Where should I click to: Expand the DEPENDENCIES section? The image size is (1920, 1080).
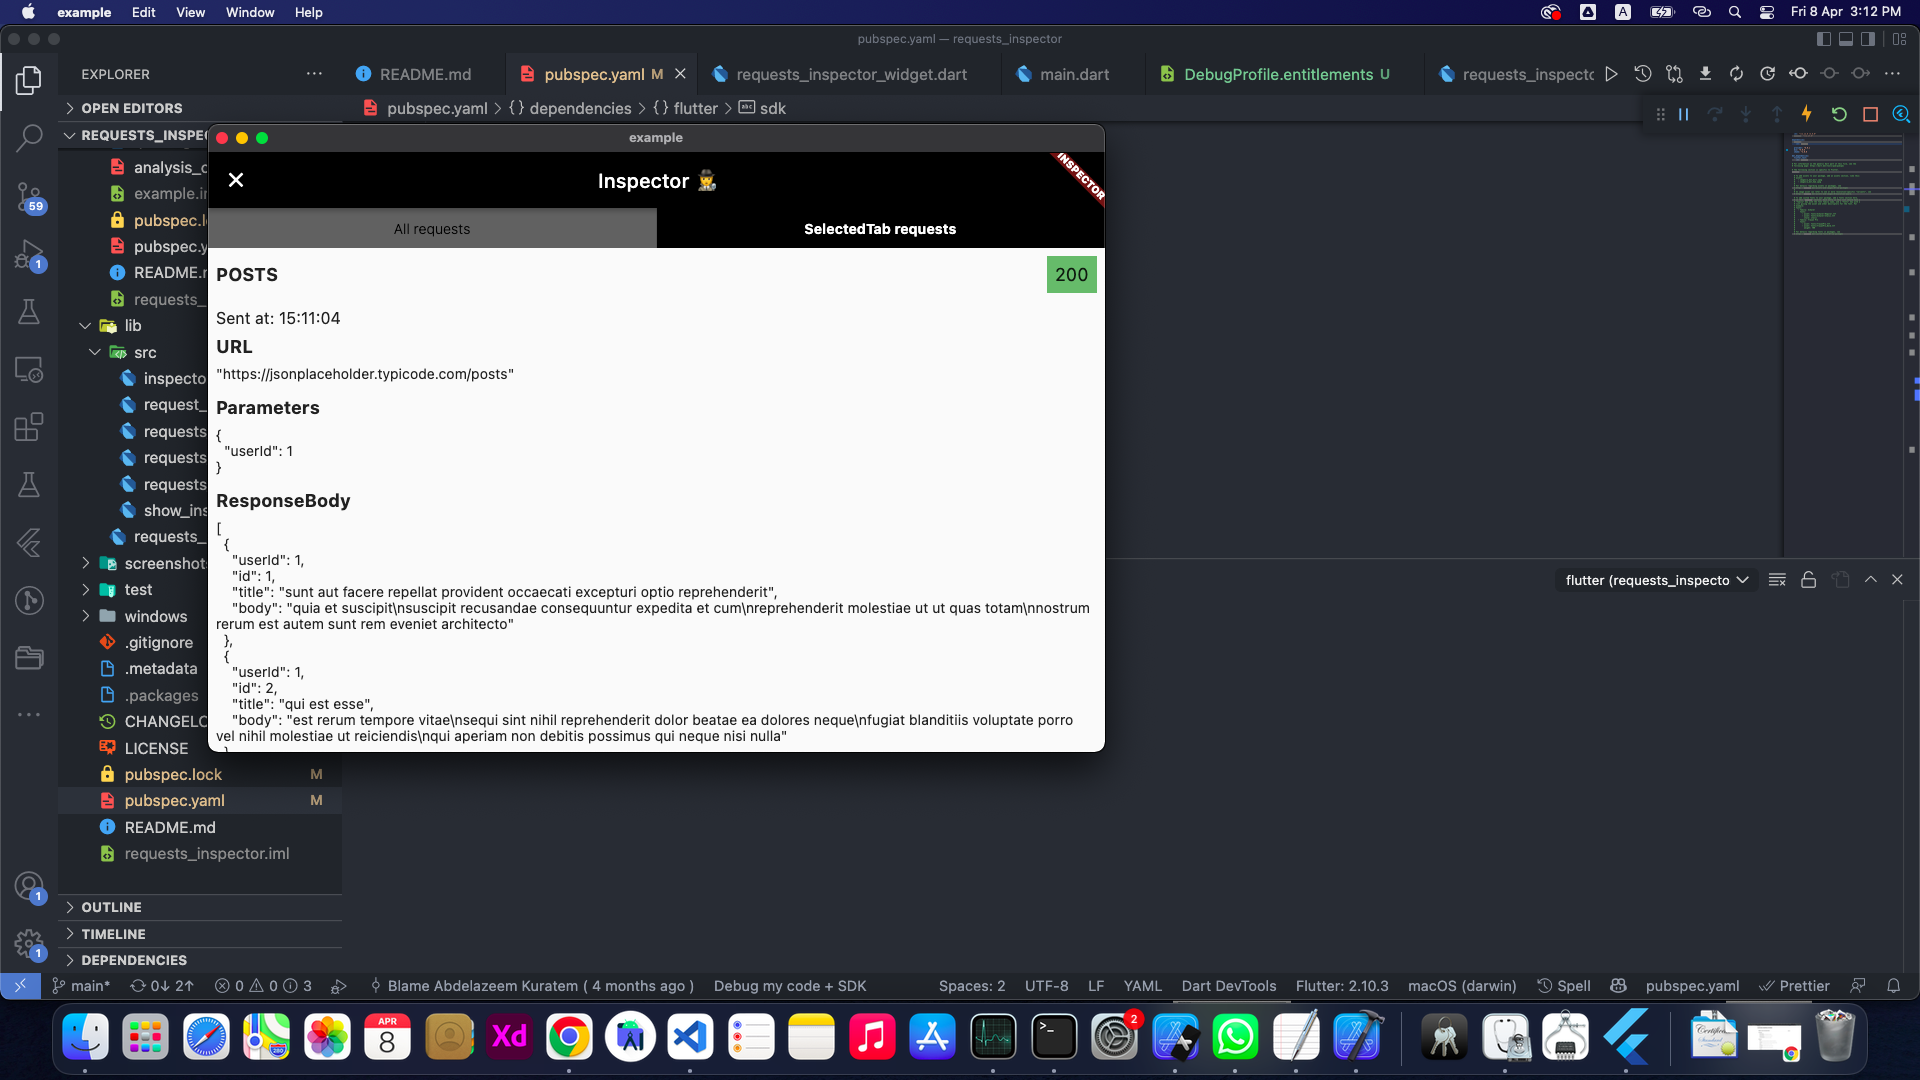134,960
